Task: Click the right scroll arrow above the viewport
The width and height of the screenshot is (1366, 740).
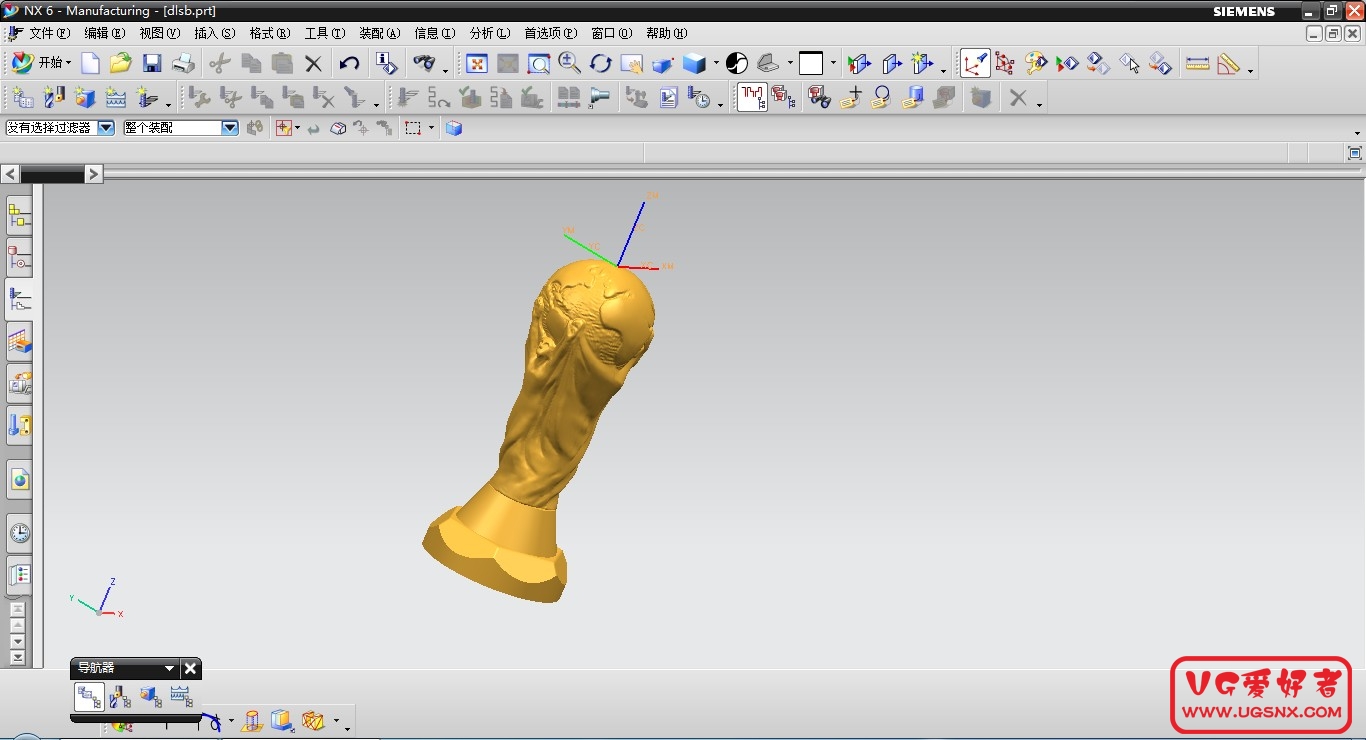Action: point(93,174)
